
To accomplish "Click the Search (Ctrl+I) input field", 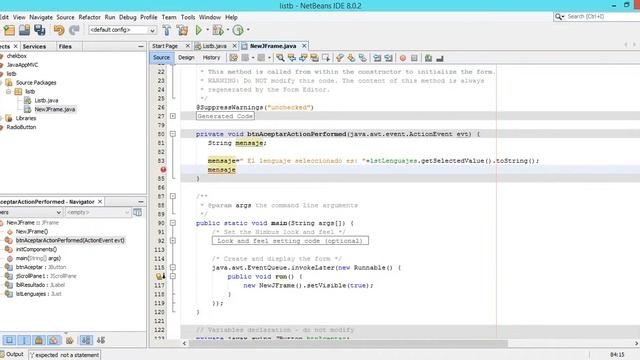I will (x=602, y=17).
